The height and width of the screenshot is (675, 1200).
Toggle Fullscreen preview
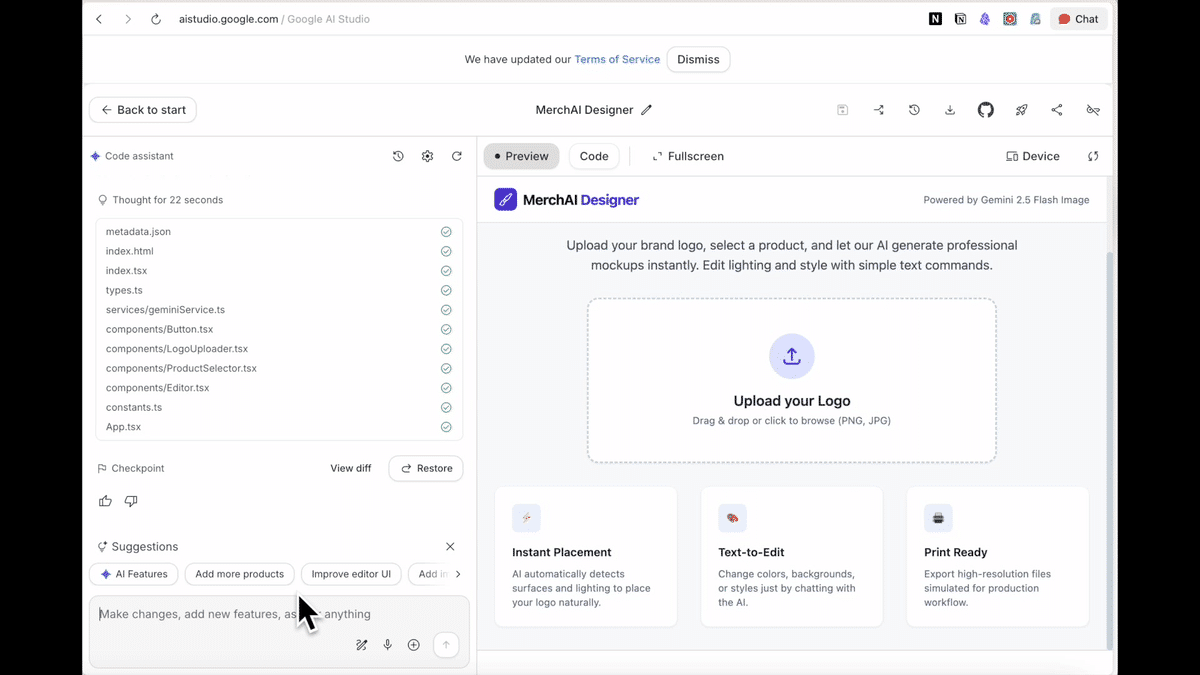coord(687,156)
